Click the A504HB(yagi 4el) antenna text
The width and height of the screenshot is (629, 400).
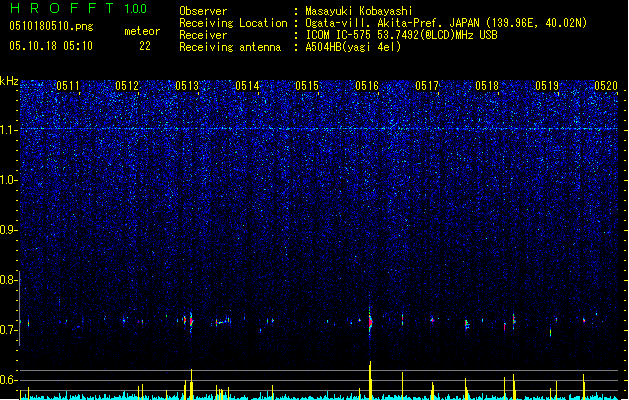click(x=353, y=47)
